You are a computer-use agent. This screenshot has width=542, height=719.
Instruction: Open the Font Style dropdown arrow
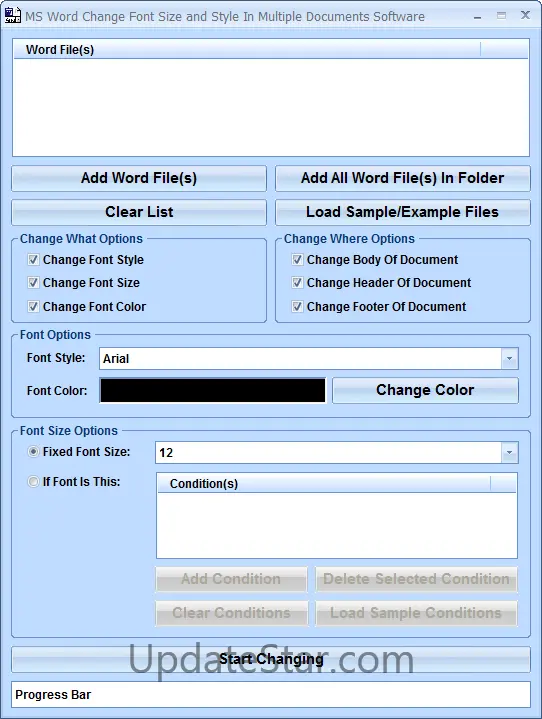[x=509, y=359]
